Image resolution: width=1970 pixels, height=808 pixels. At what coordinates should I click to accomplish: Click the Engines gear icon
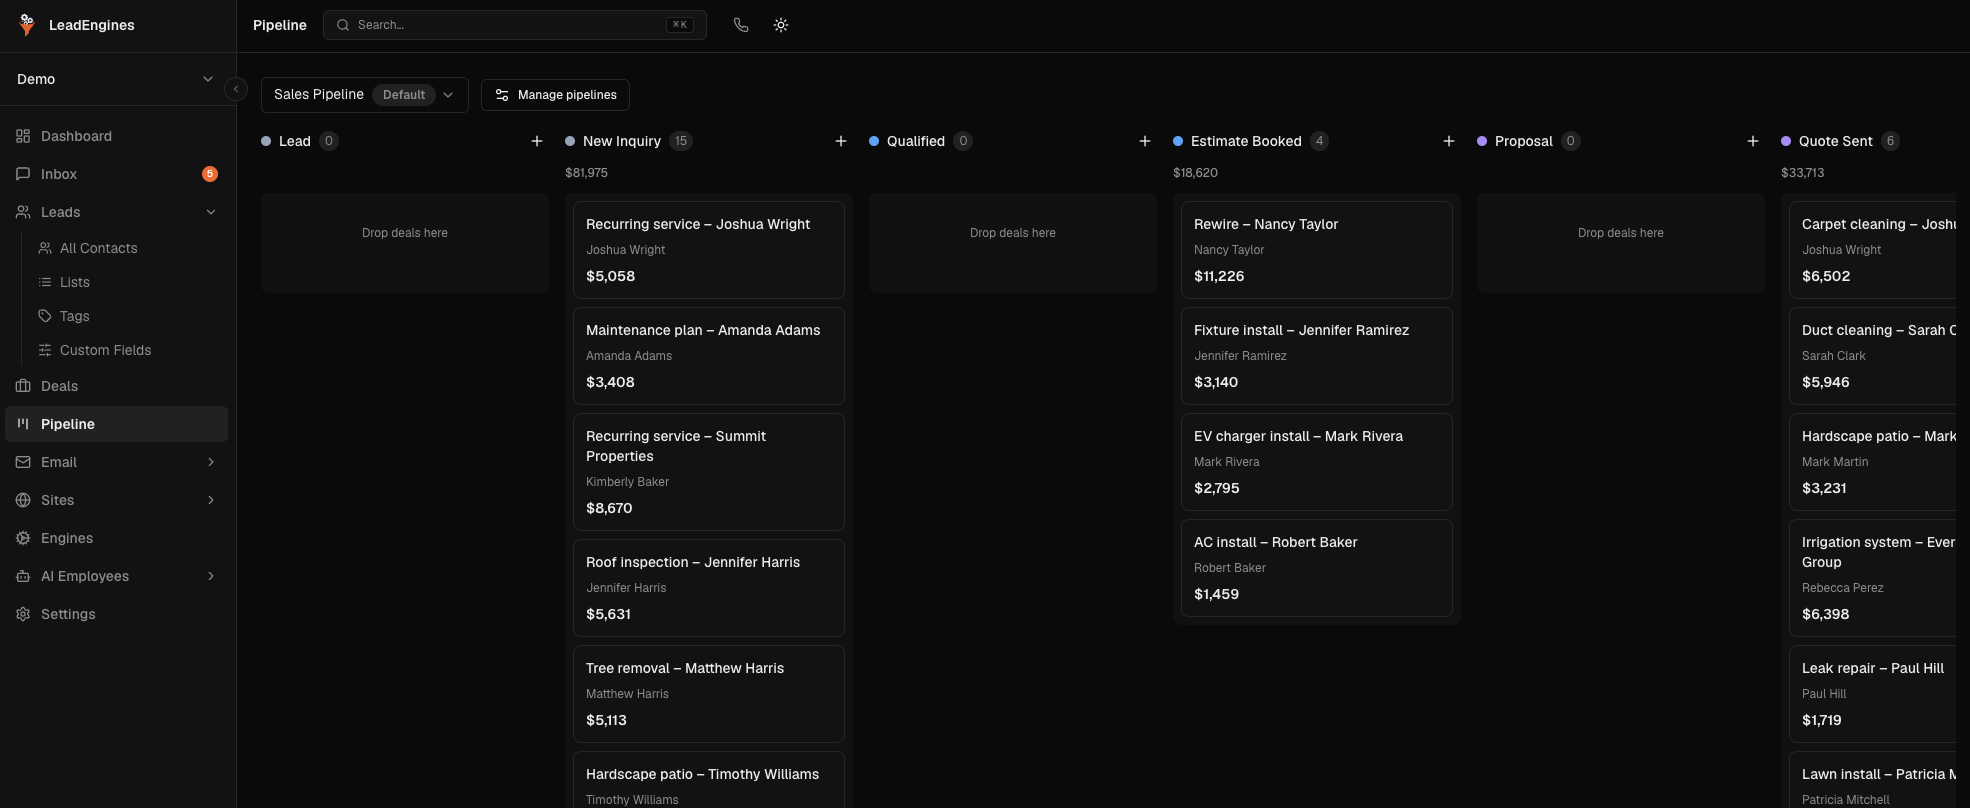tap(23, 538)
